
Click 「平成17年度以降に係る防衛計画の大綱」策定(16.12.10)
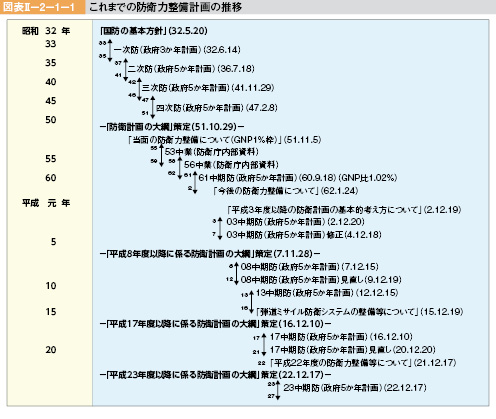click(215, 324)
